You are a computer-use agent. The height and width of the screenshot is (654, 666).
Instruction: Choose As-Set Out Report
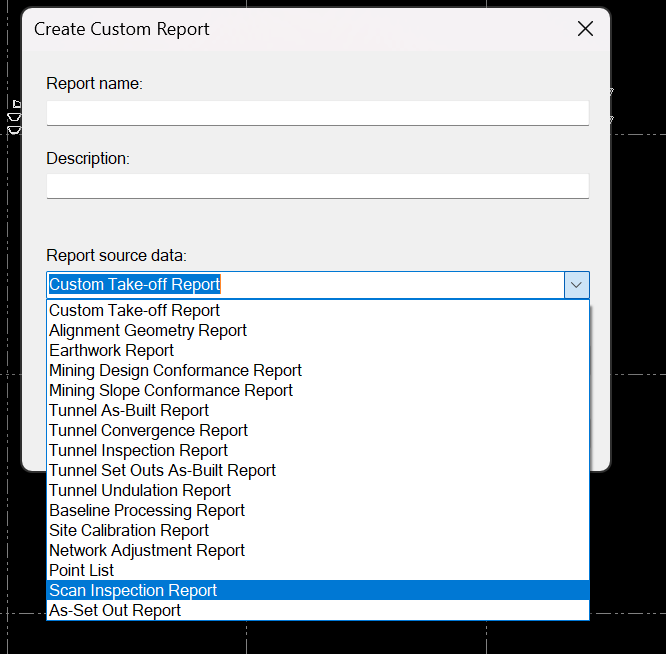click(x=115, y=611)
